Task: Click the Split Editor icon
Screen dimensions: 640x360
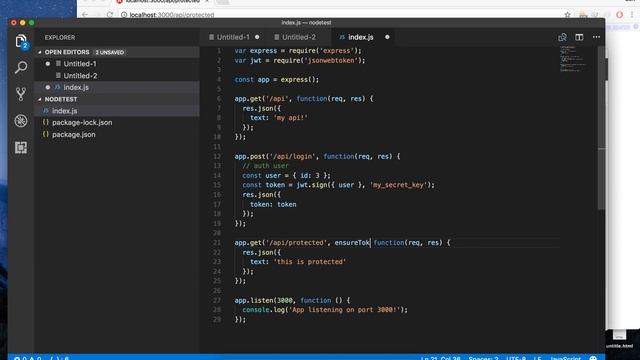Action: click(x=579, y=37)
